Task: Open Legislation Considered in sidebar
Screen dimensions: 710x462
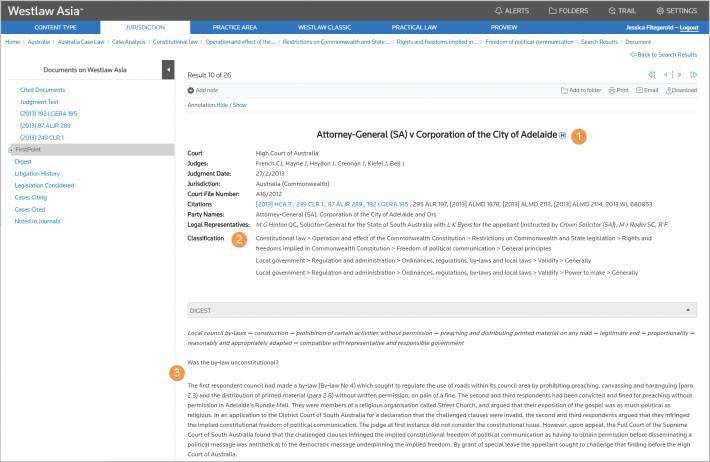Action: click(x=44, y=185)
